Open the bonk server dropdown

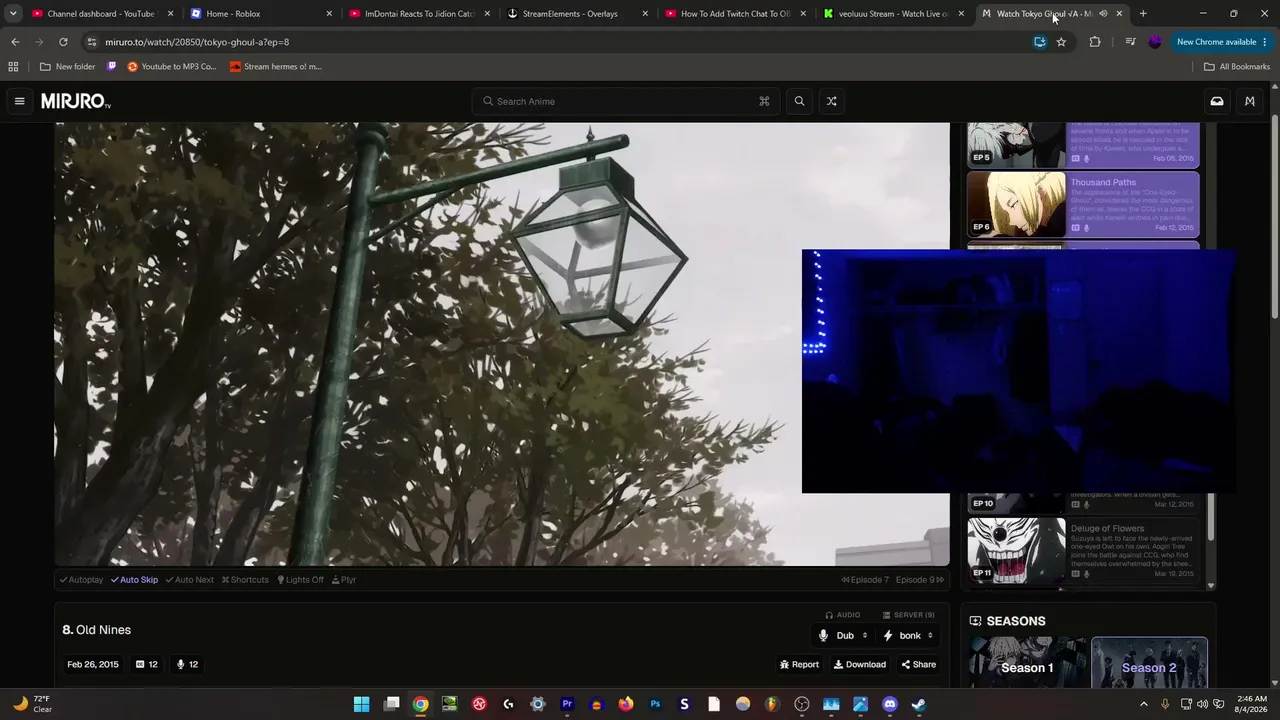908,636
